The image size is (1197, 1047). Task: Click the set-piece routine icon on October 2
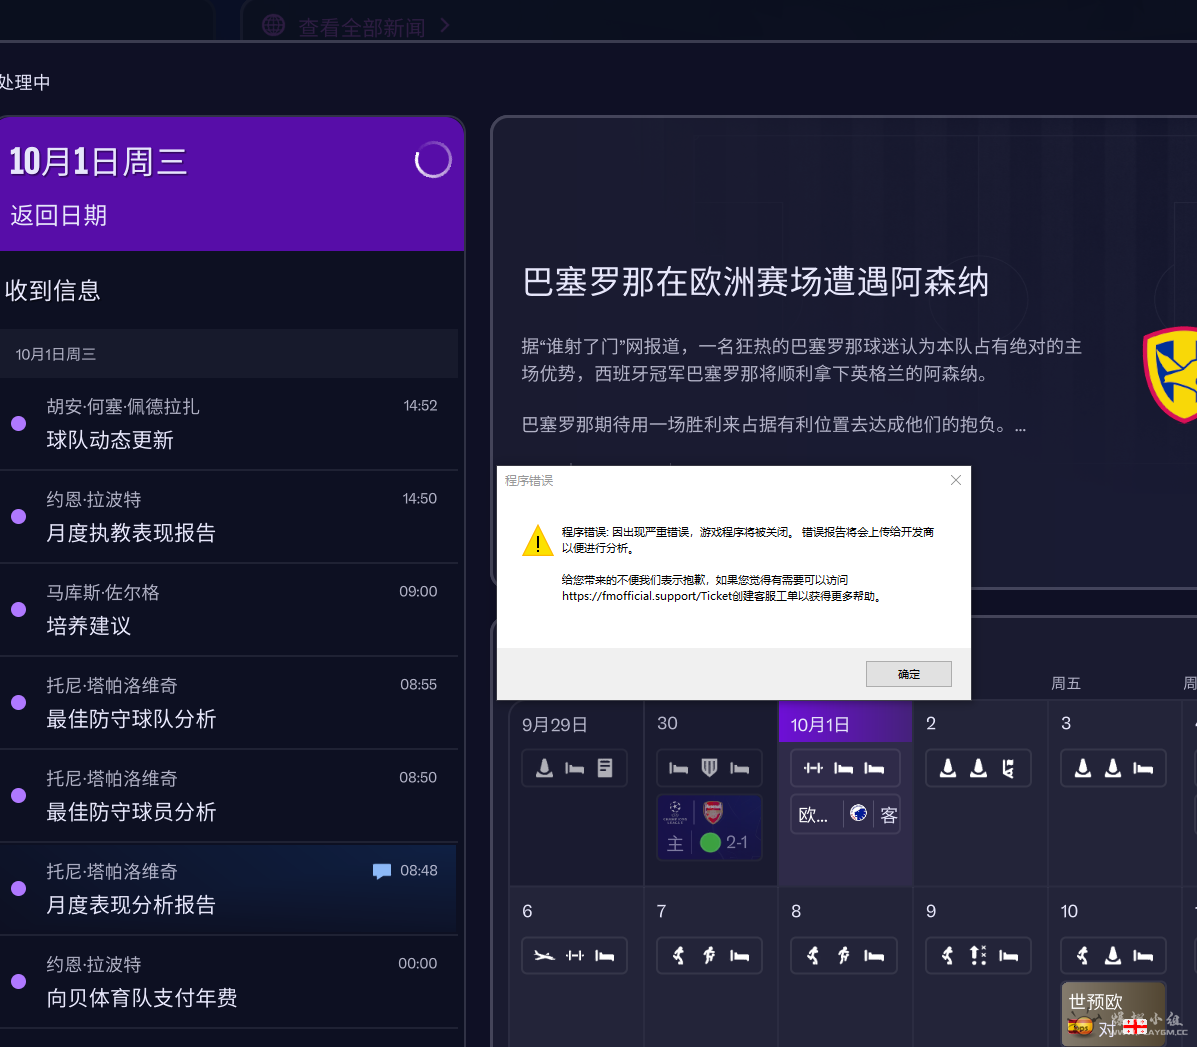tap(1007, 766)
